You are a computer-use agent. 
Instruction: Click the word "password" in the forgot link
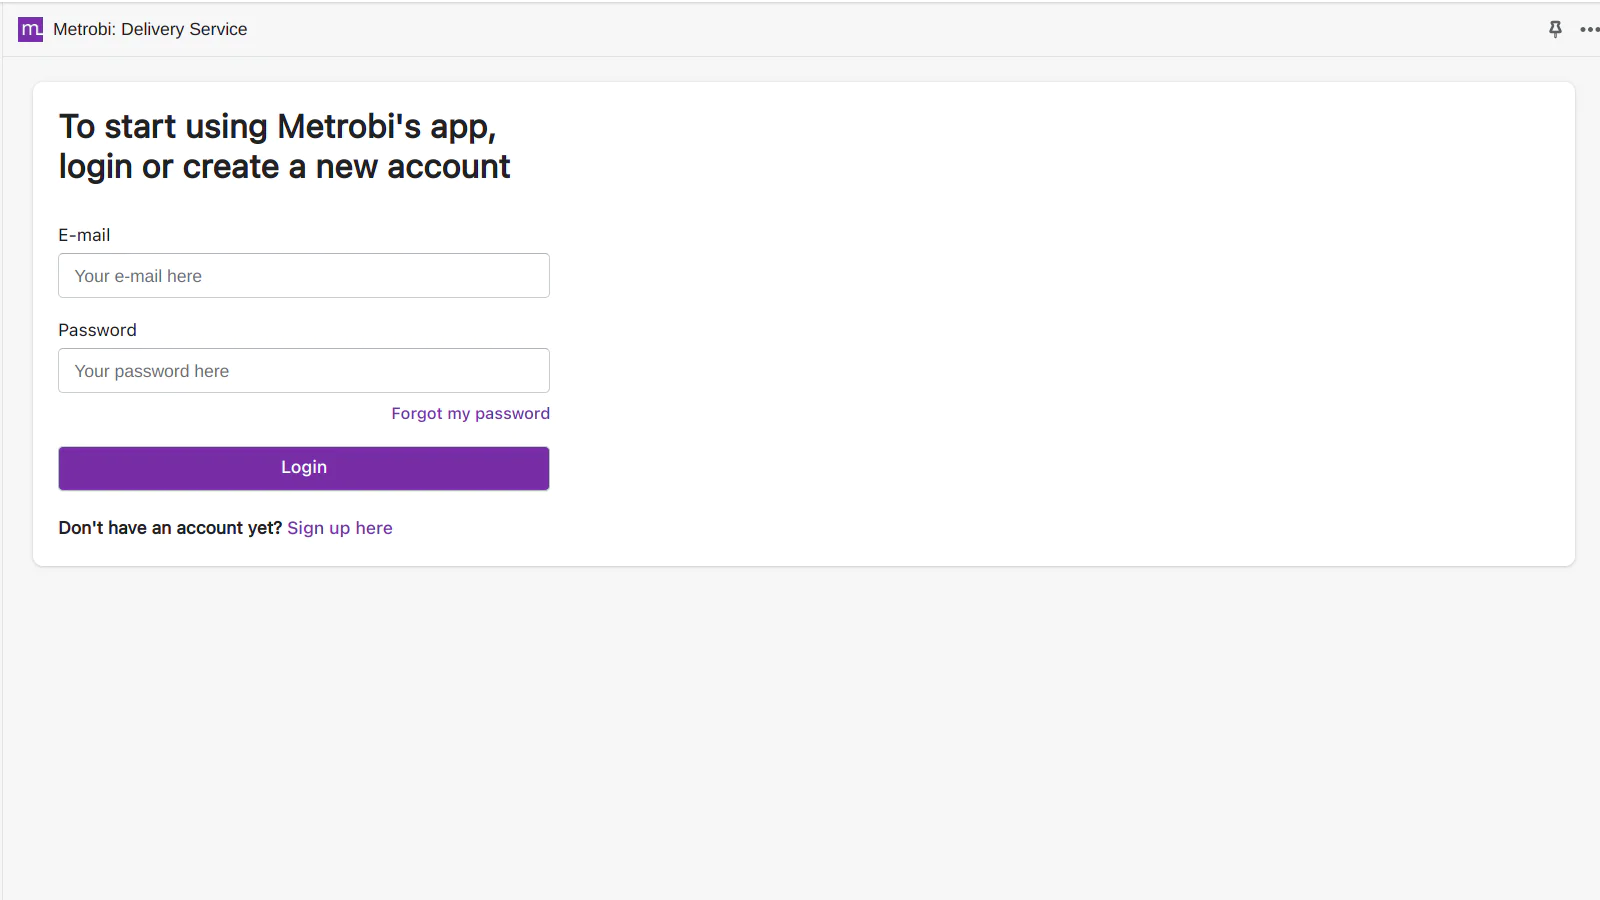point(512,414)
